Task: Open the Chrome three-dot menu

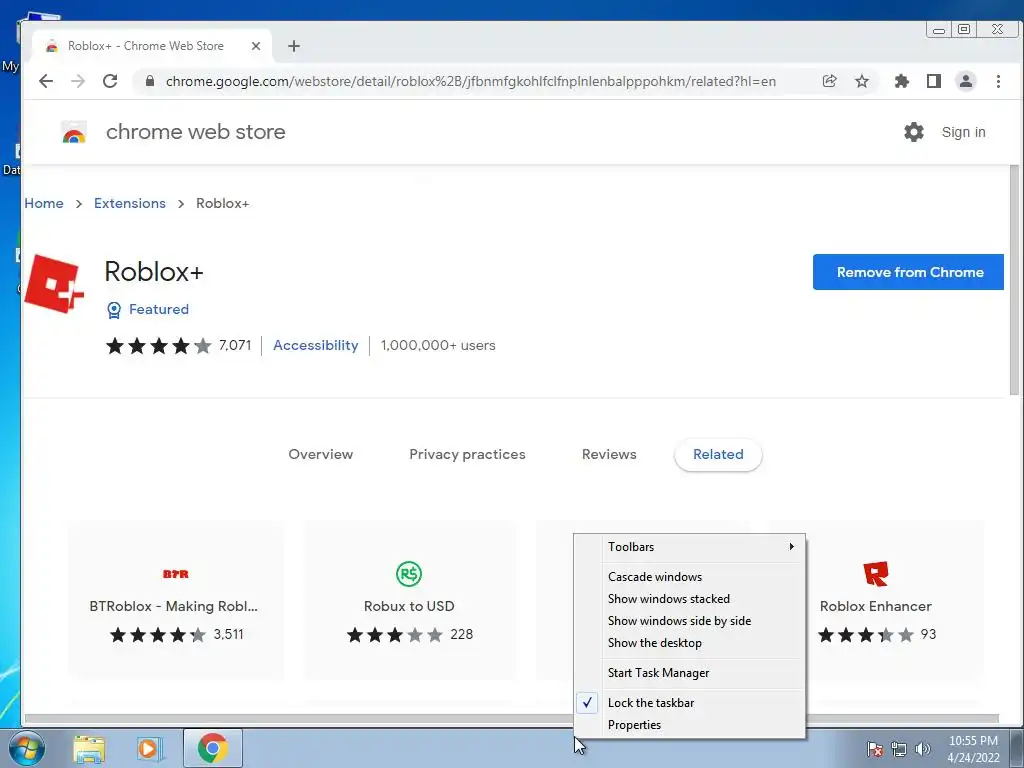Action: (x=999, y=81)
